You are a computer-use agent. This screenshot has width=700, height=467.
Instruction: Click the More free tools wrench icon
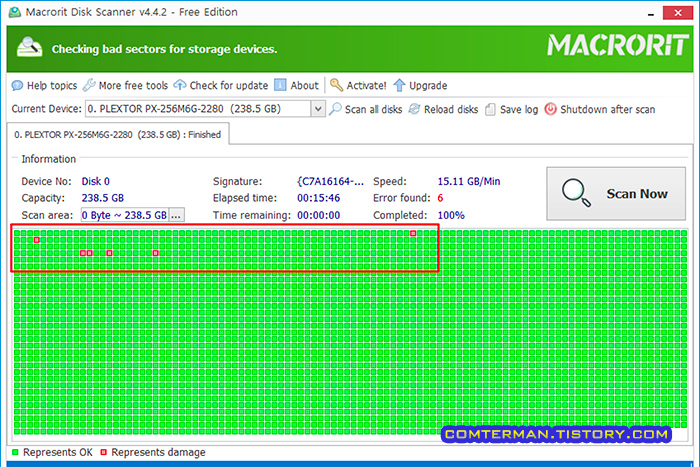[x=89, y=85]
